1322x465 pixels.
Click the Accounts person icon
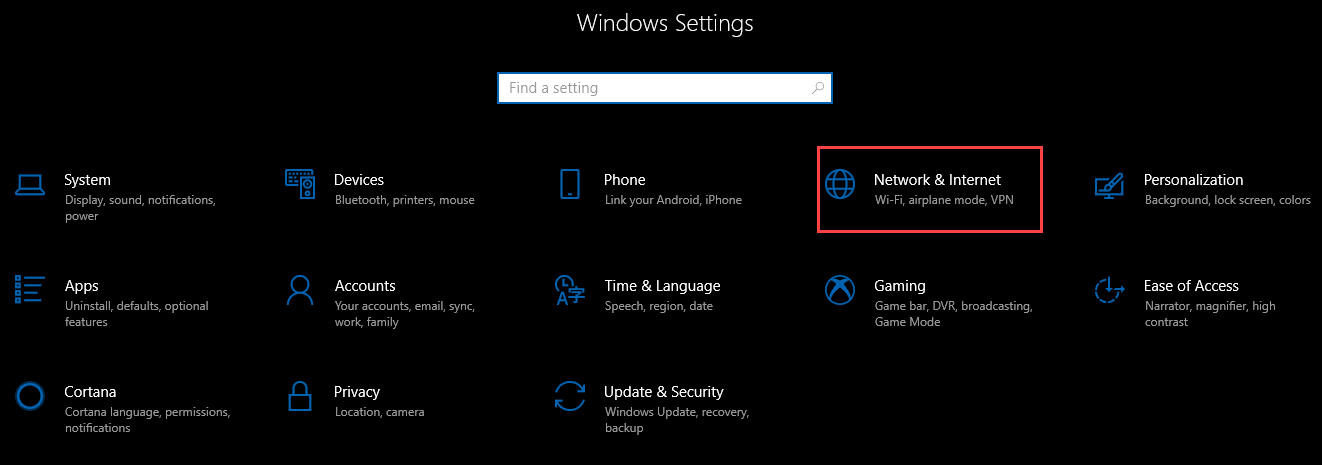tap(300, 290)
